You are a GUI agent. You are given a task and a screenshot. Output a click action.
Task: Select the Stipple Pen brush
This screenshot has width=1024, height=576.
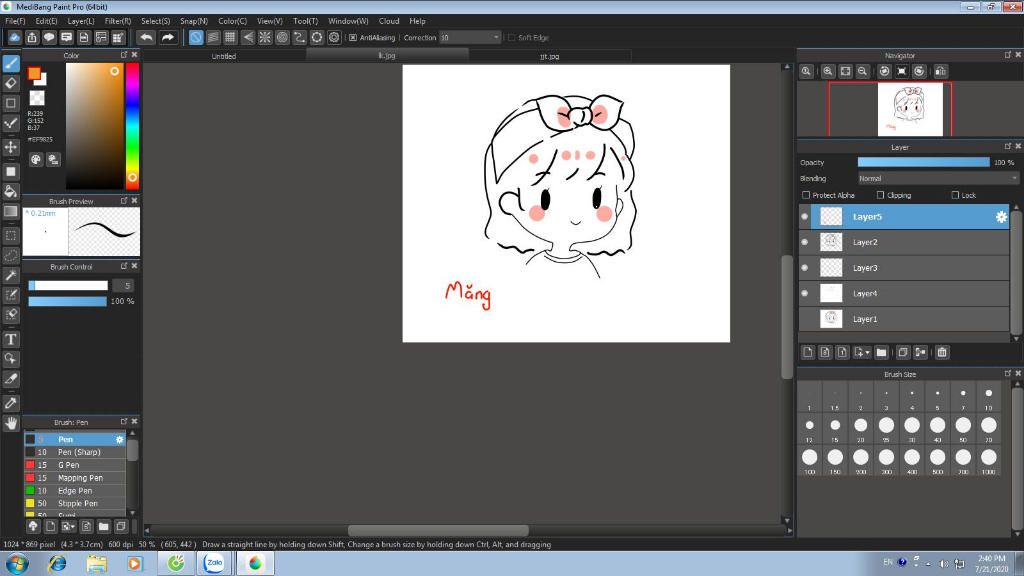(75, 504)
